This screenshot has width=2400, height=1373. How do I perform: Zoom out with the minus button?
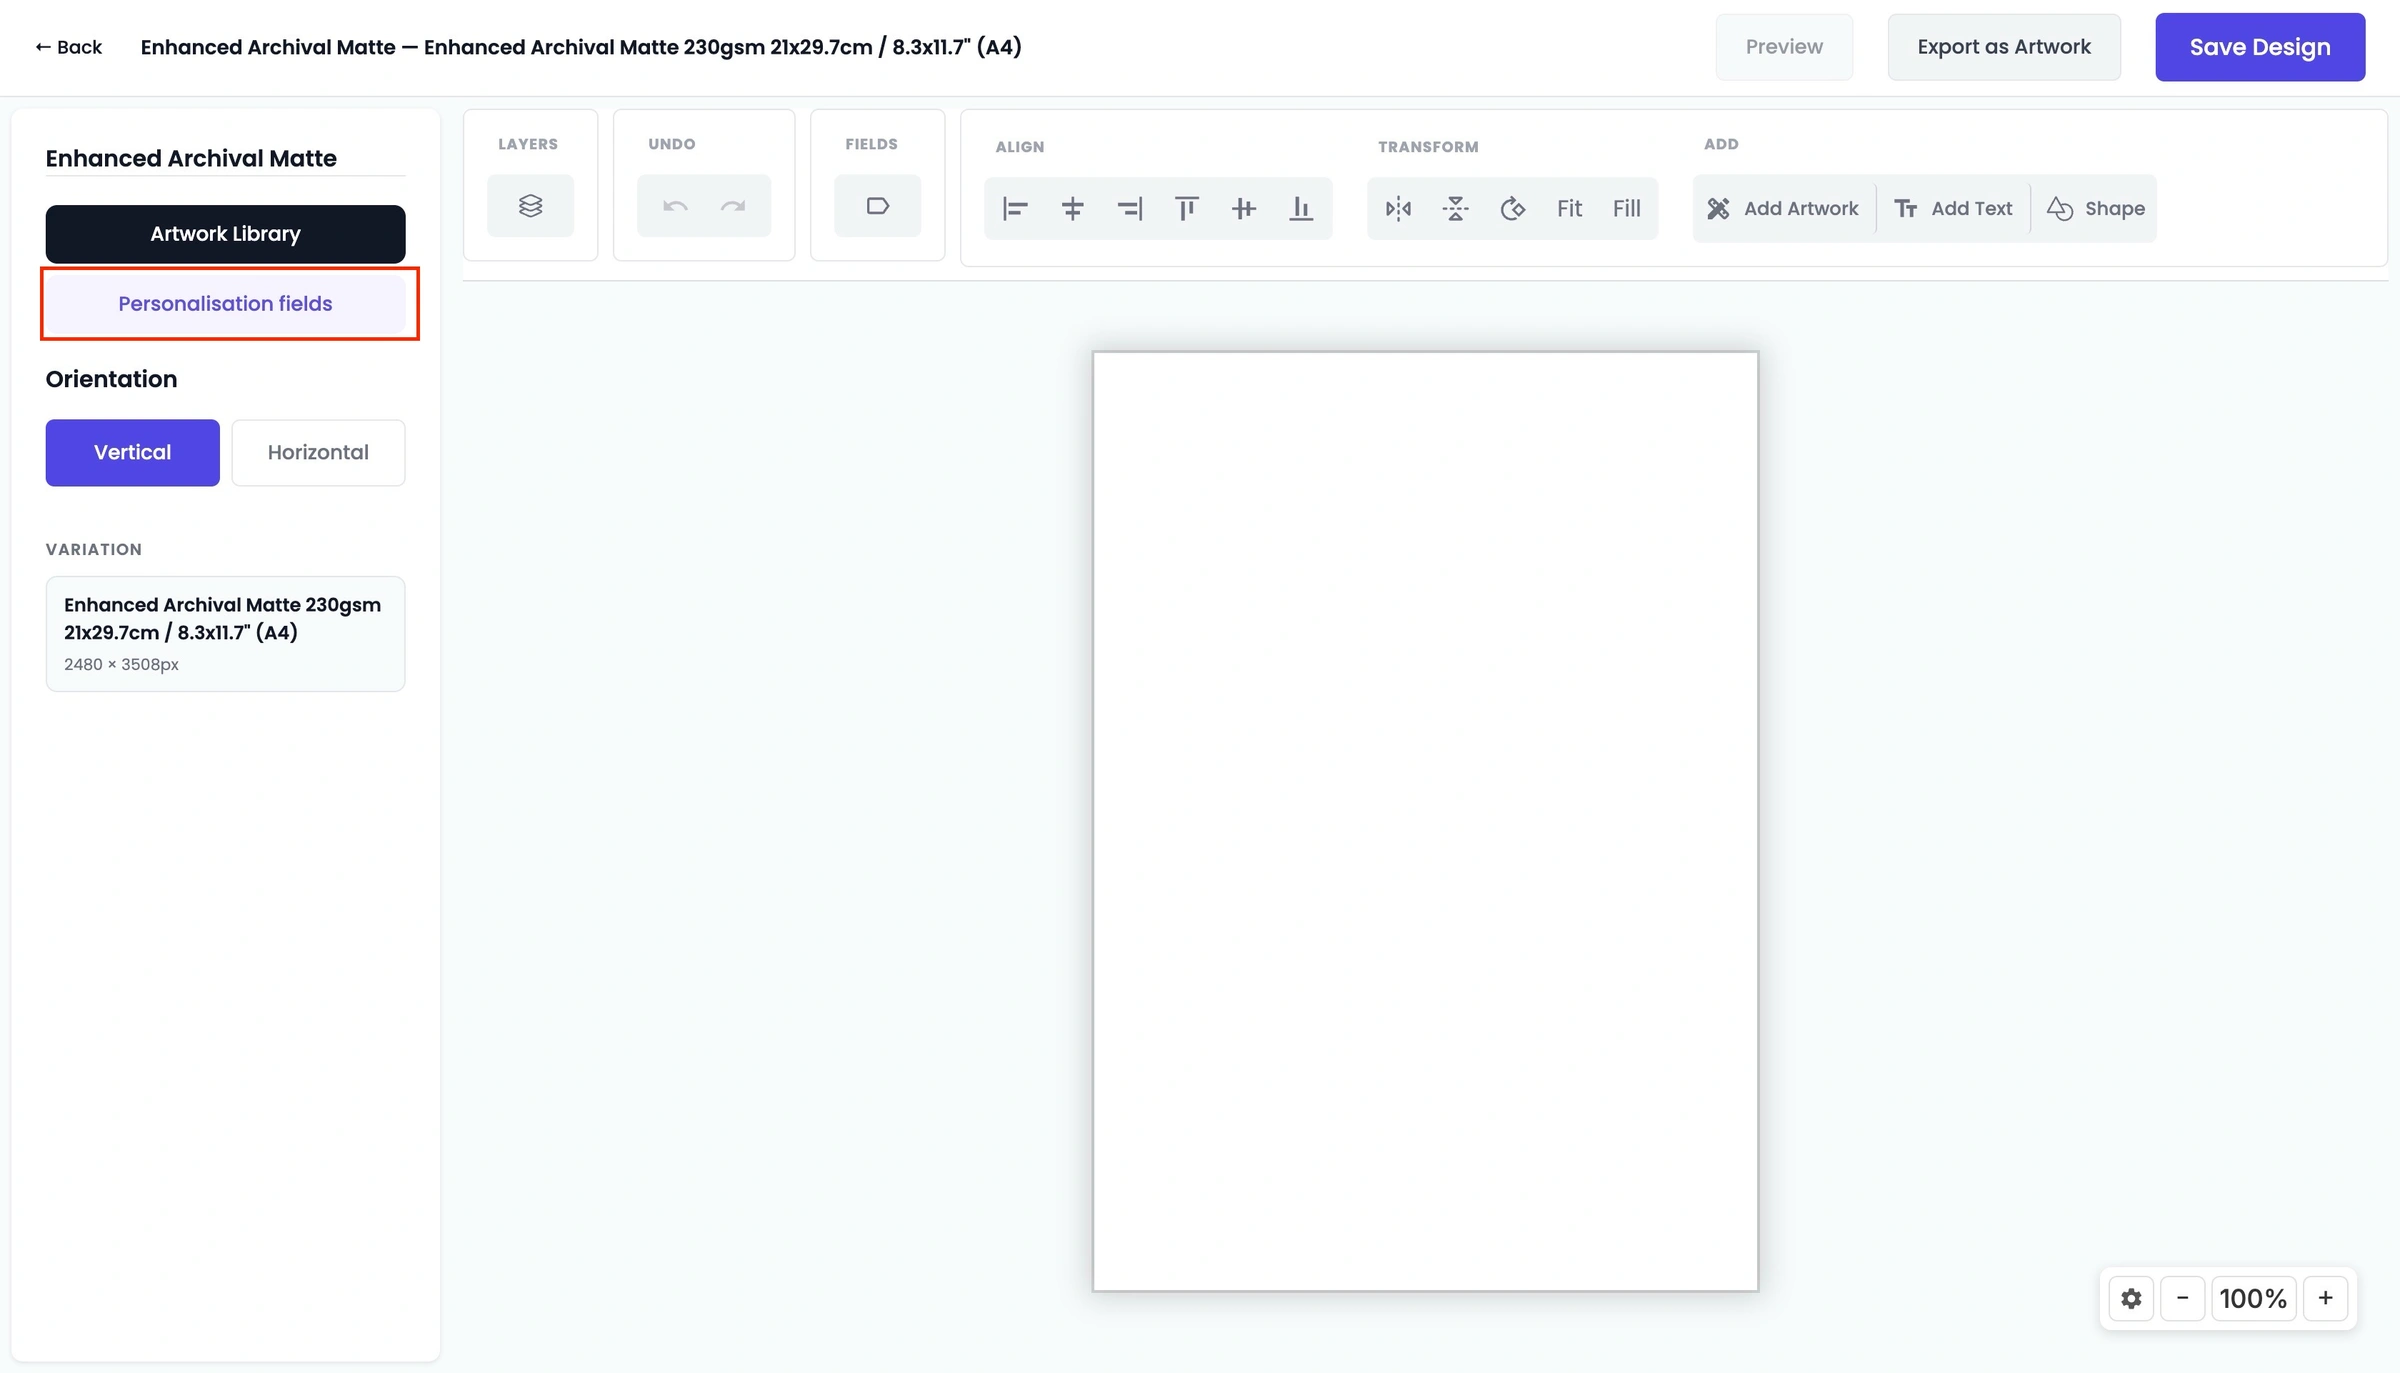(x=2182, y=1298)
